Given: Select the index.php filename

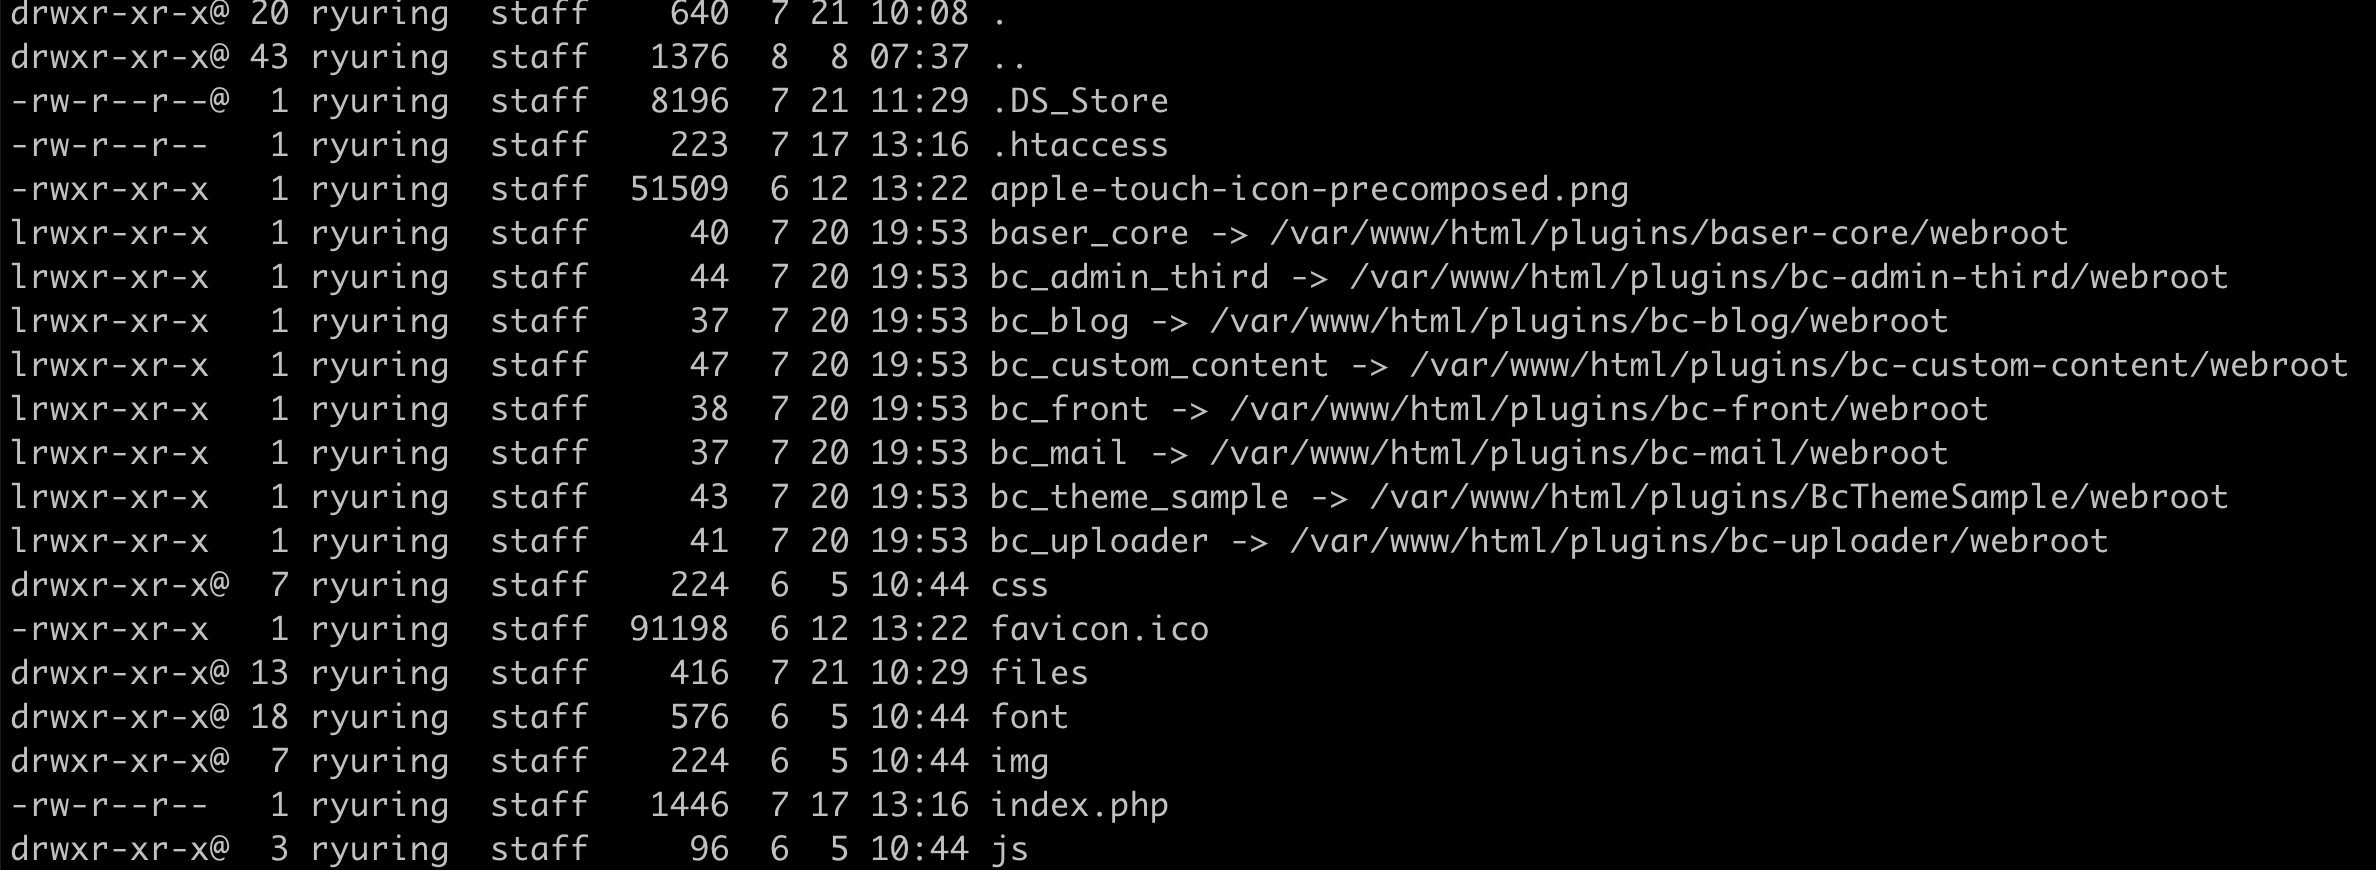Looking at the screenshot, I should click(x=1079, y=806).
